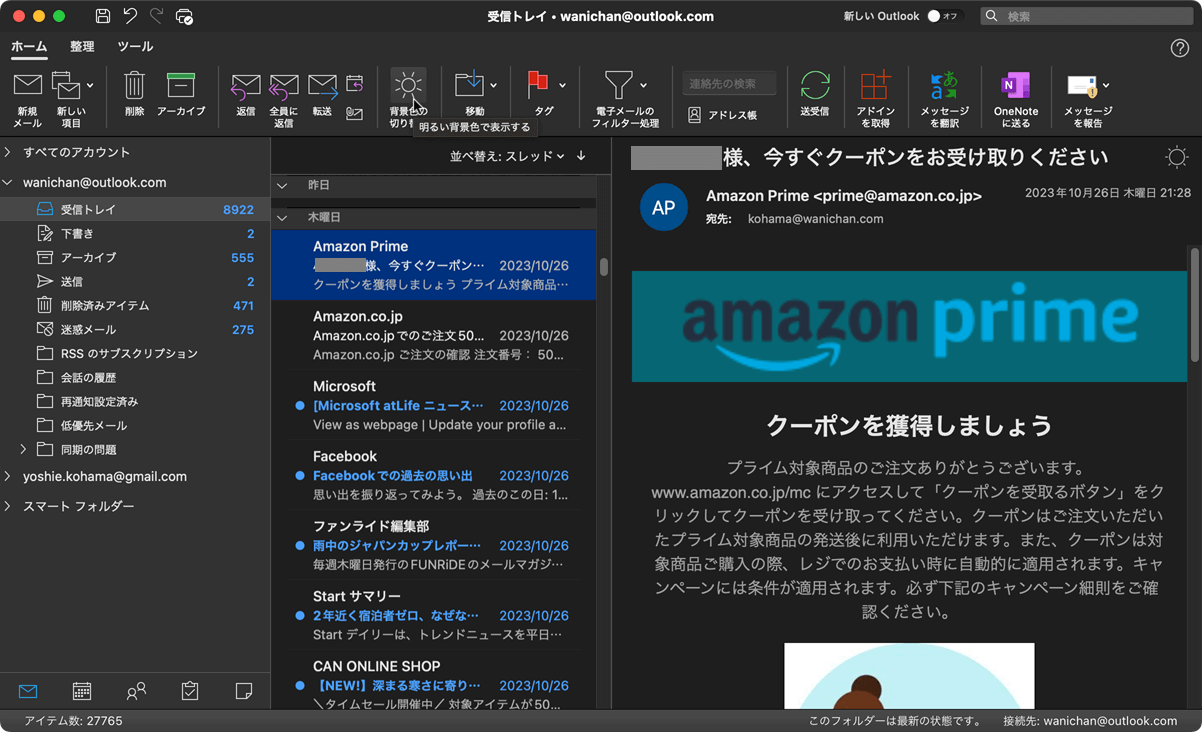Viewport: 1202px width, 732px height.
Task: Open the メッセージを報告 dropdown arrow
Action: click(1106, 86)
